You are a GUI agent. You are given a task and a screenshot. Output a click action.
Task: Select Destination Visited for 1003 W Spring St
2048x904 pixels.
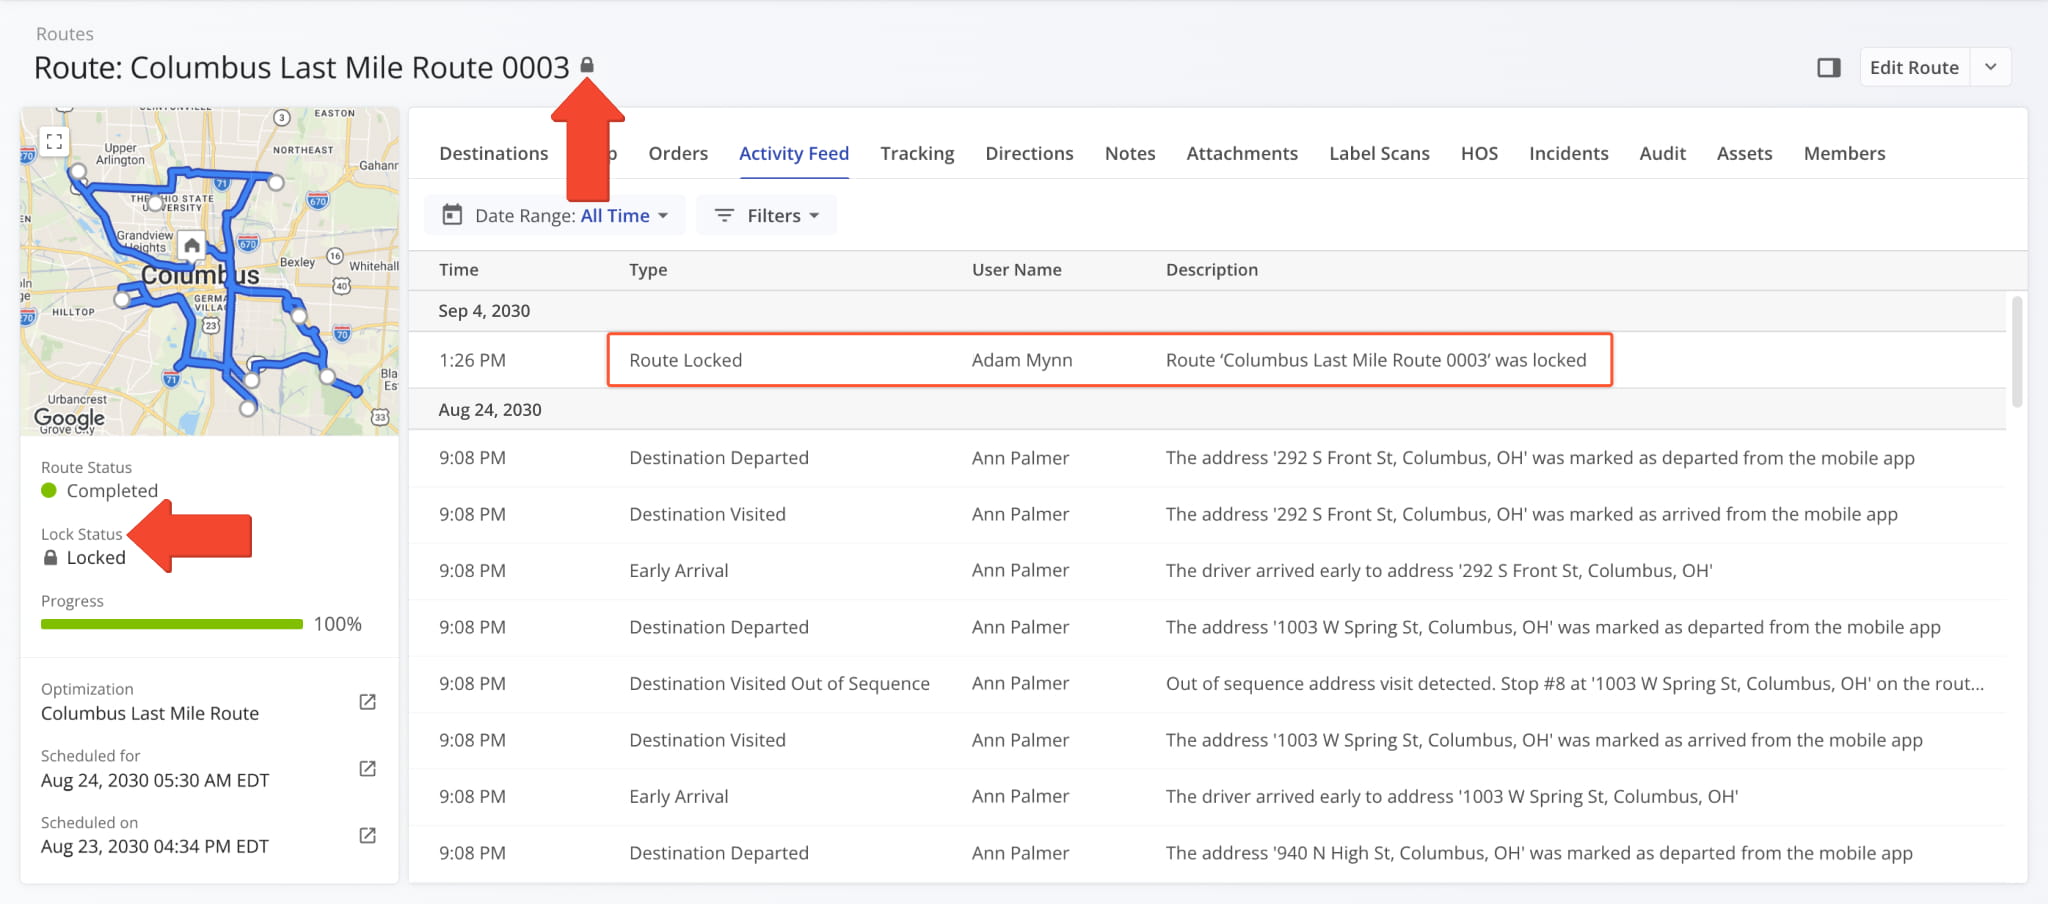tap(1208, 740)
